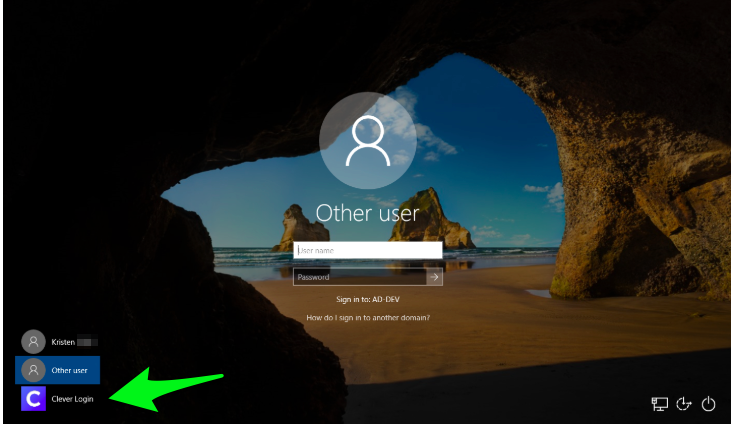Click the network connection icon
The height and width of the screenshot is (424, 731).
pos(659,404)
